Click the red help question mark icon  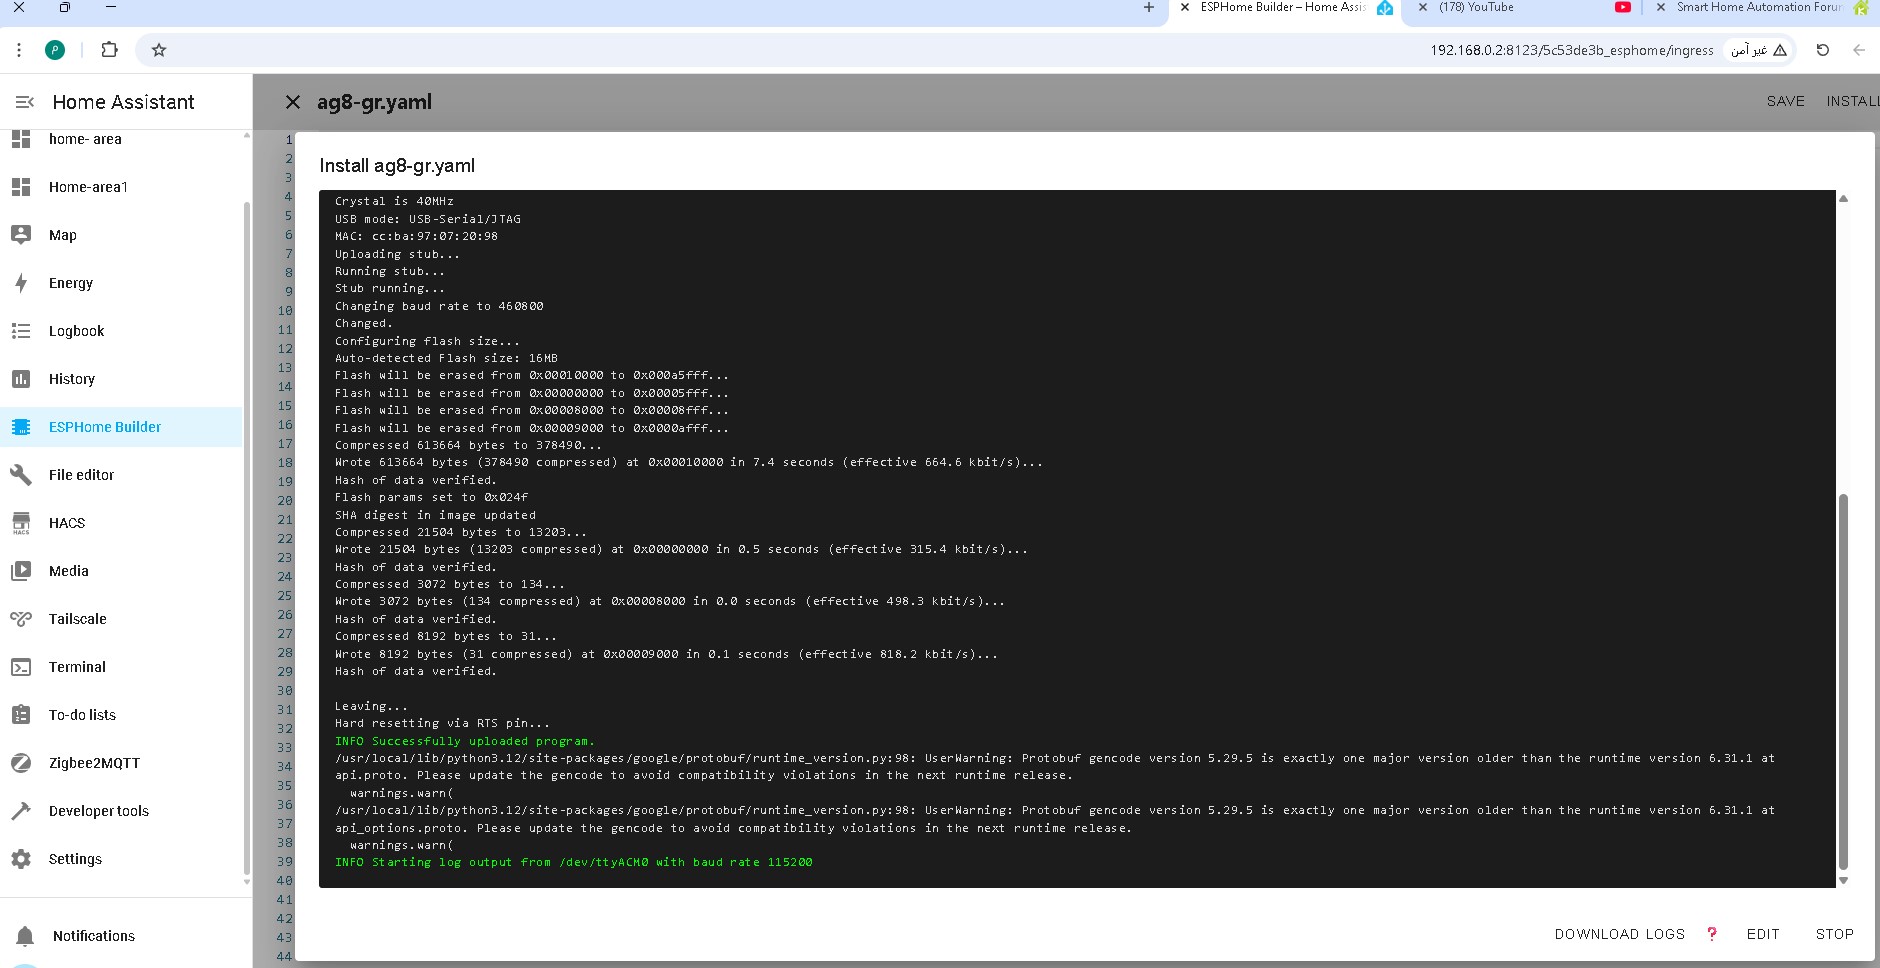1712,934
